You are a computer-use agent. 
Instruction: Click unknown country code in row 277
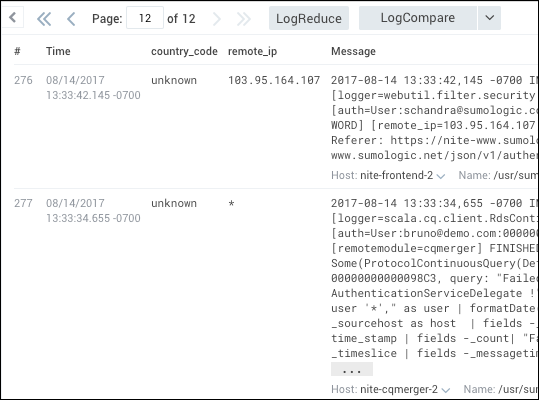(x=174, y=203)
